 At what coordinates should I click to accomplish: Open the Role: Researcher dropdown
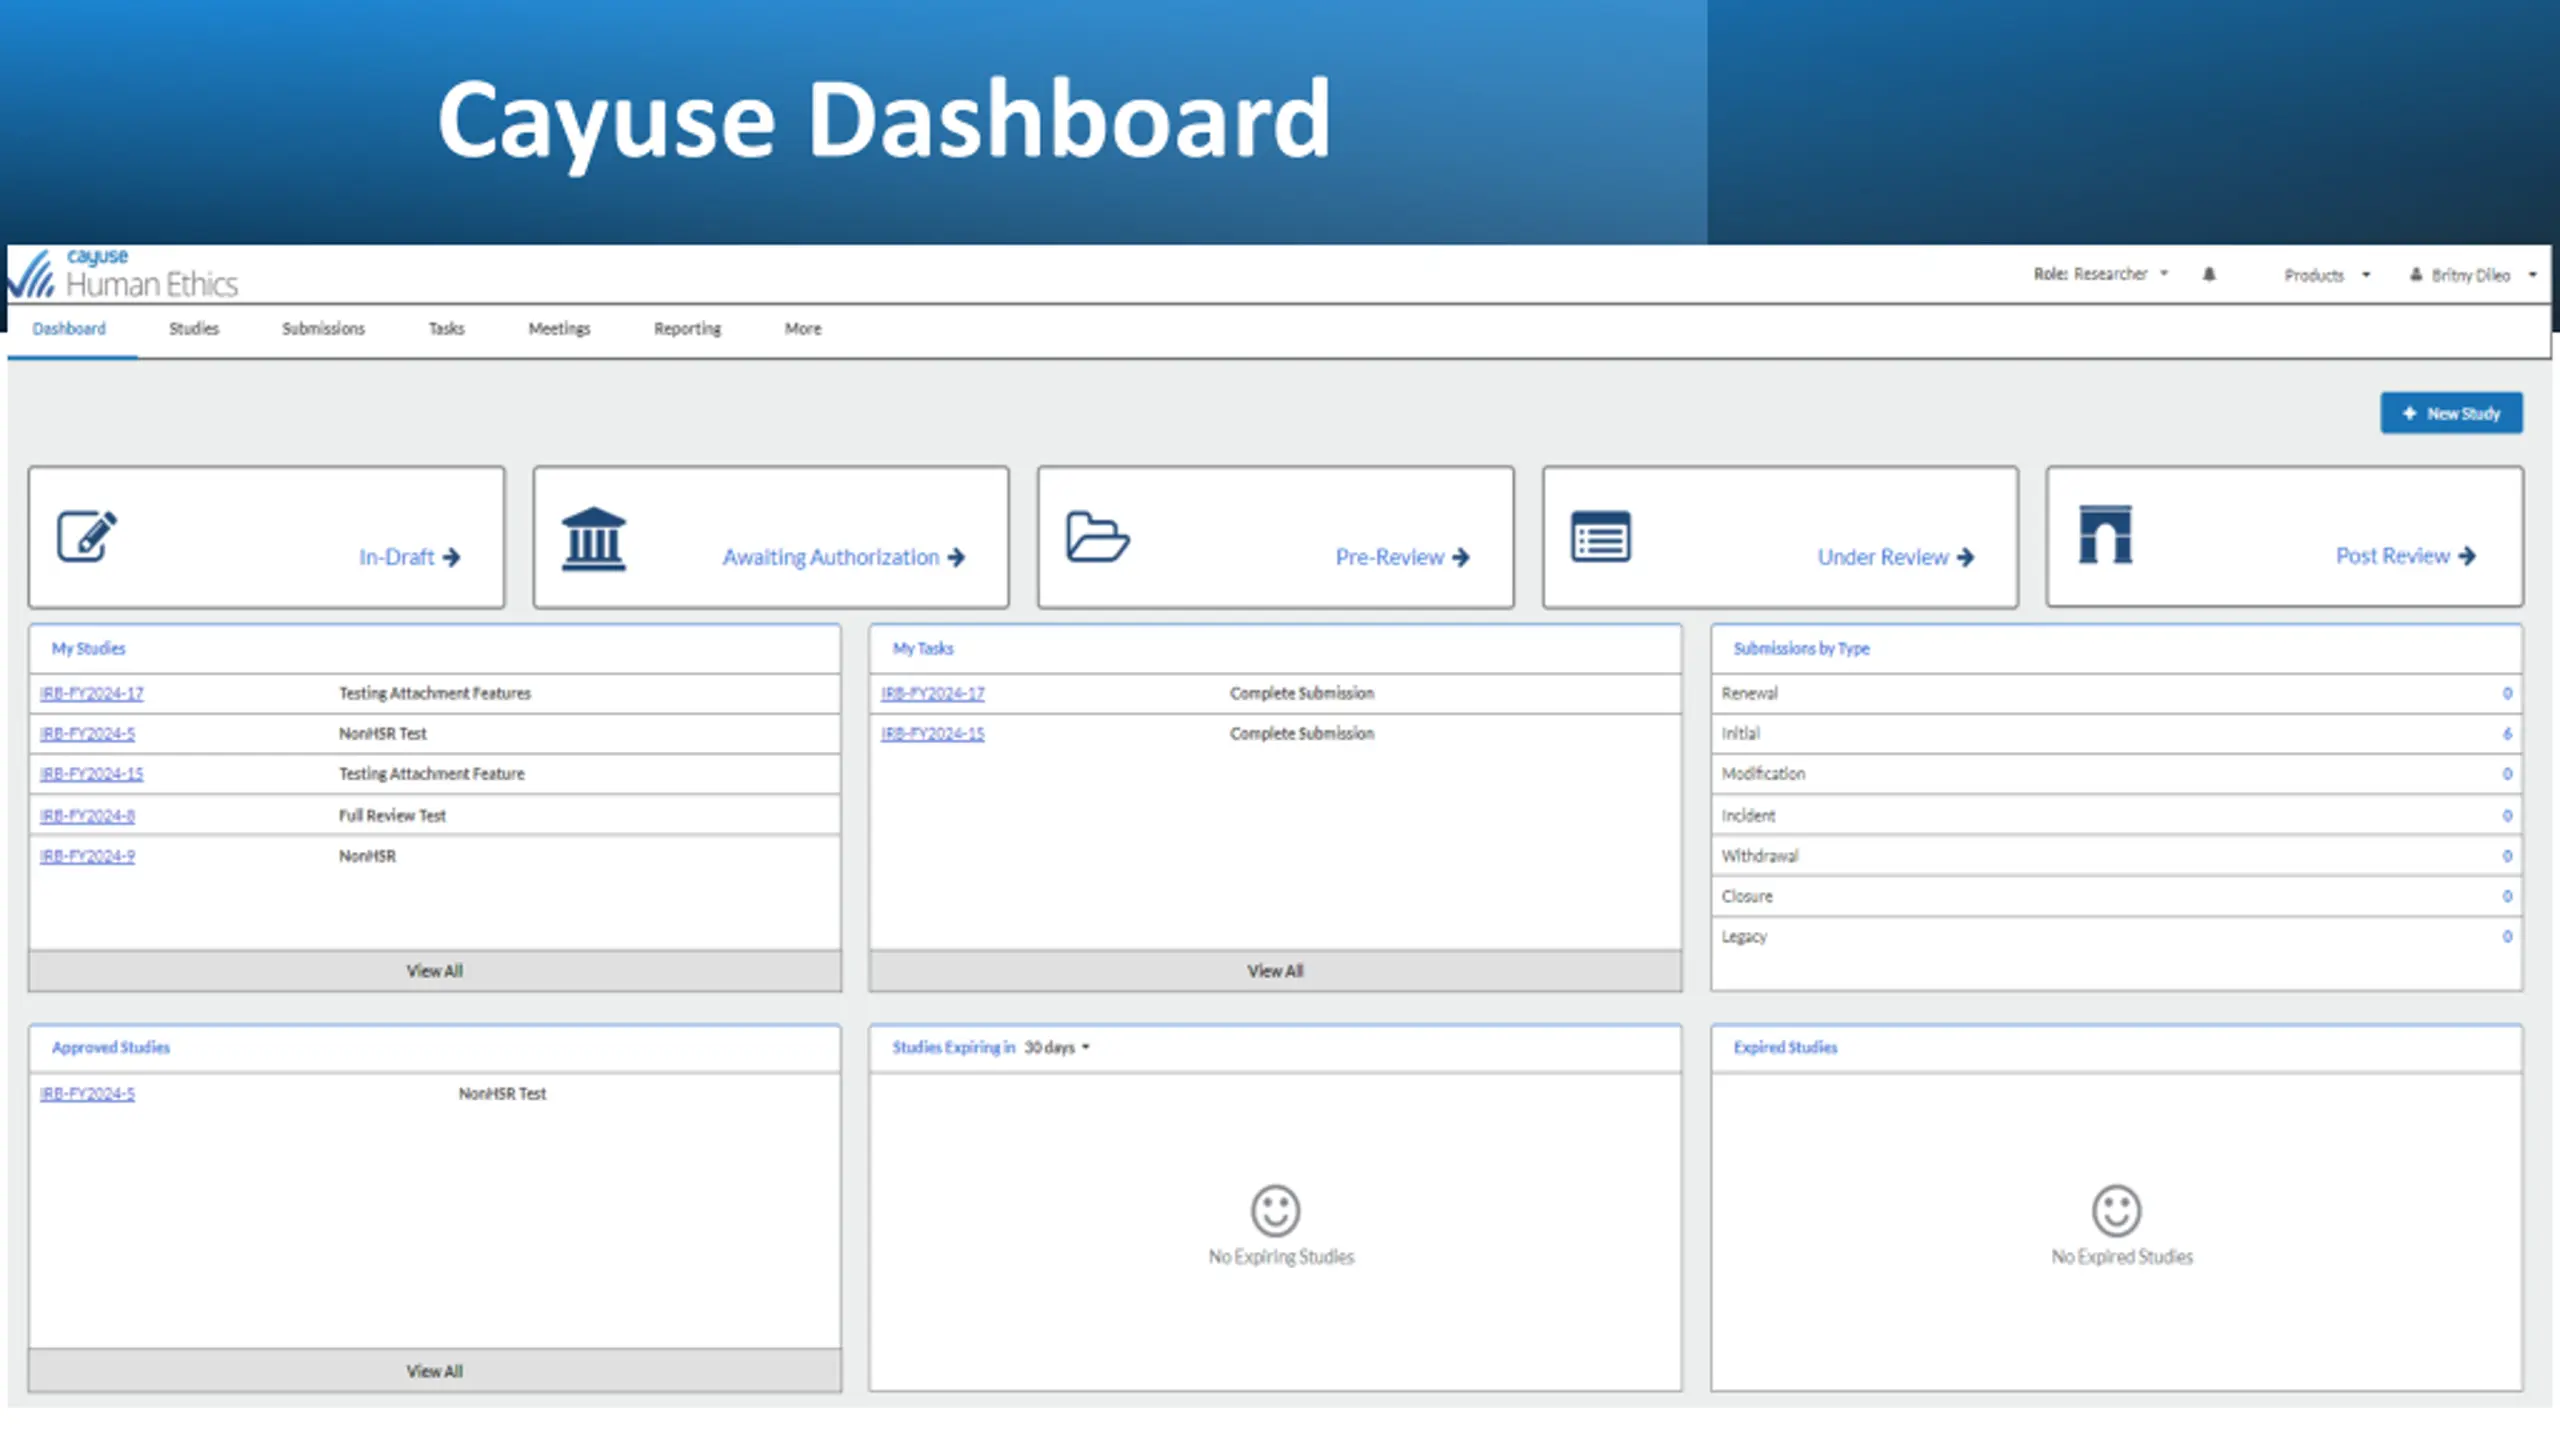pos(2100,274)
